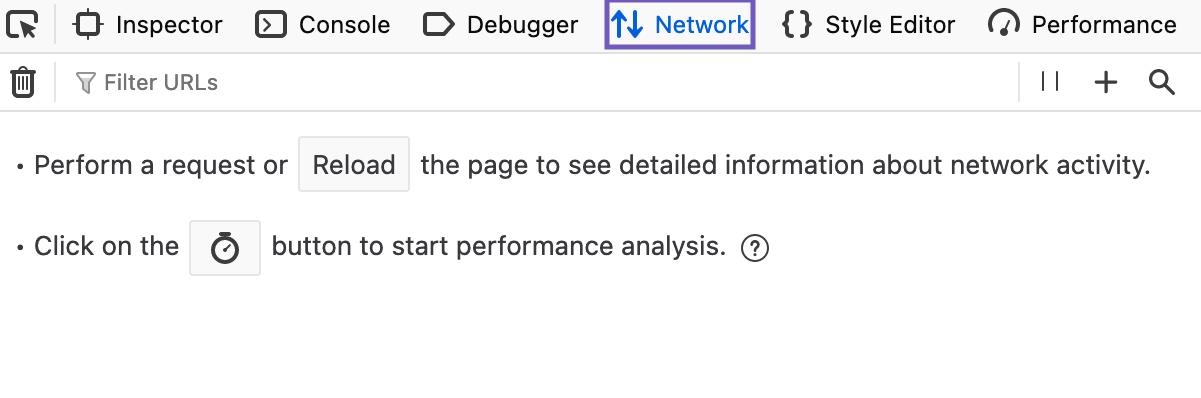Image resolution: width=1201 pixels, height=398 pixels.
Task: Click the Debugger tab's tag-shaped icon
Action: (439, 25)
